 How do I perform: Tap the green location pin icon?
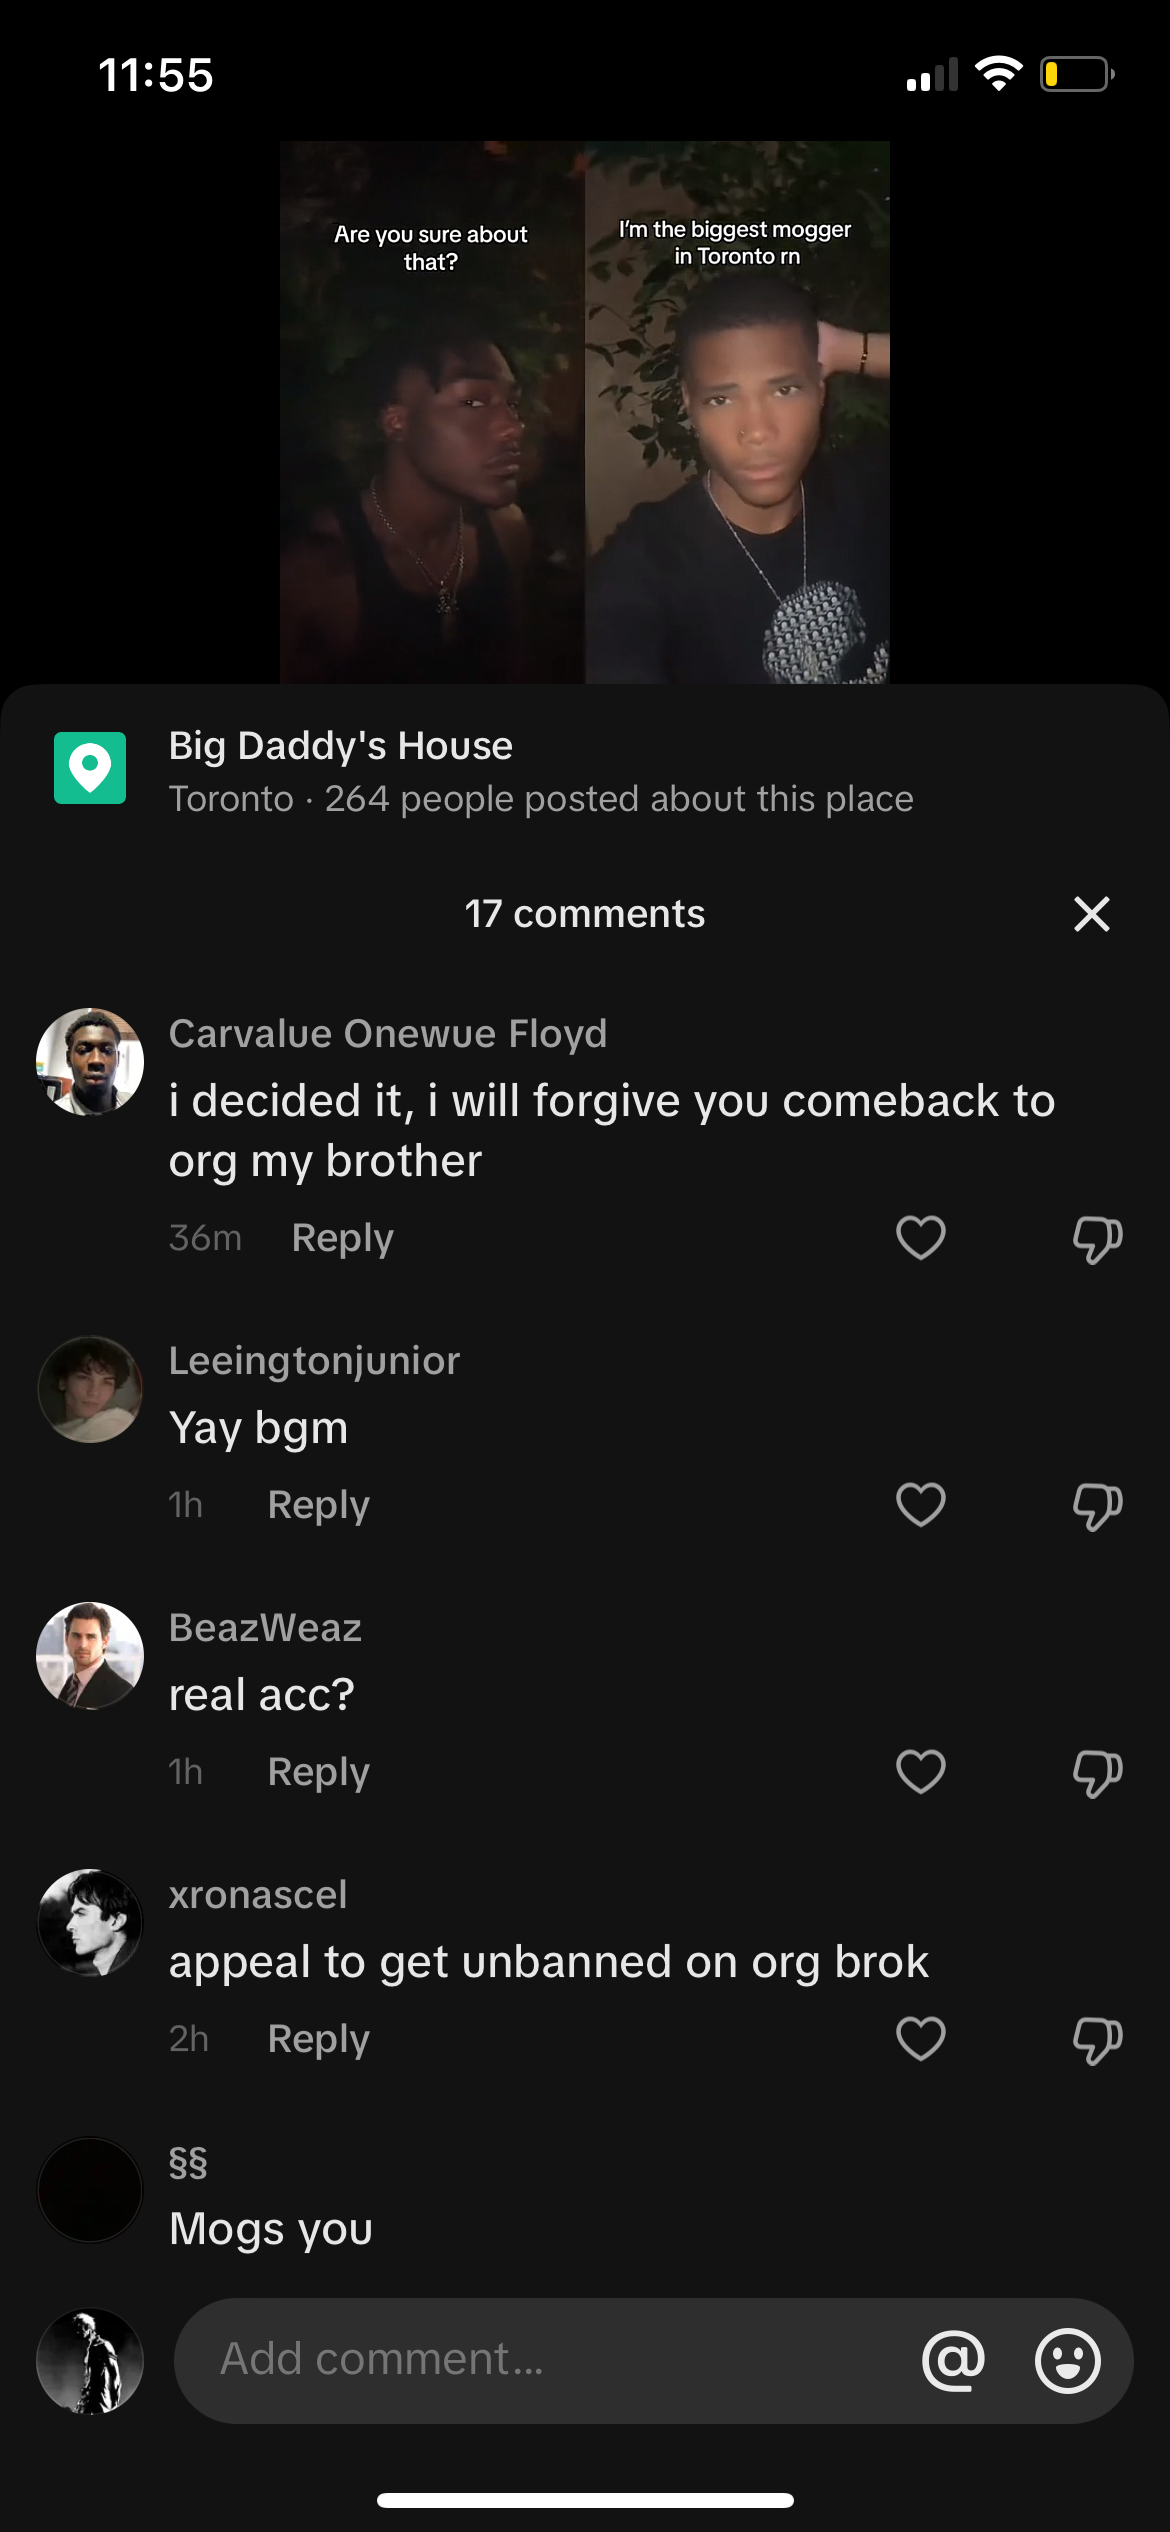tap(90, 768)
